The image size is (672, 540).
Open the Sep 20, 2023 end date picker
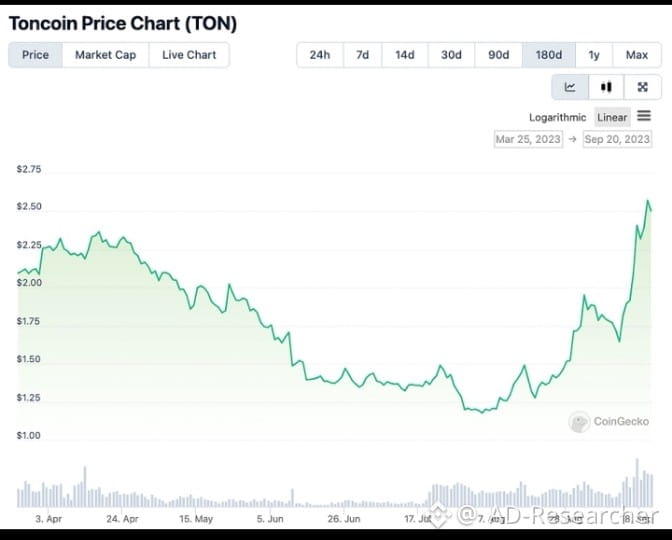[x=617, y=139]
